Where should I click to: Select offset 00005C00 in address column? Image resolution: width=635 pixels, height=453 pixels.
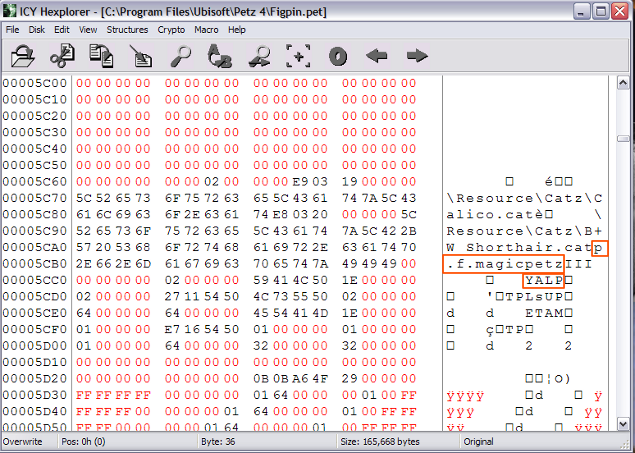click(x=35, y=83)
